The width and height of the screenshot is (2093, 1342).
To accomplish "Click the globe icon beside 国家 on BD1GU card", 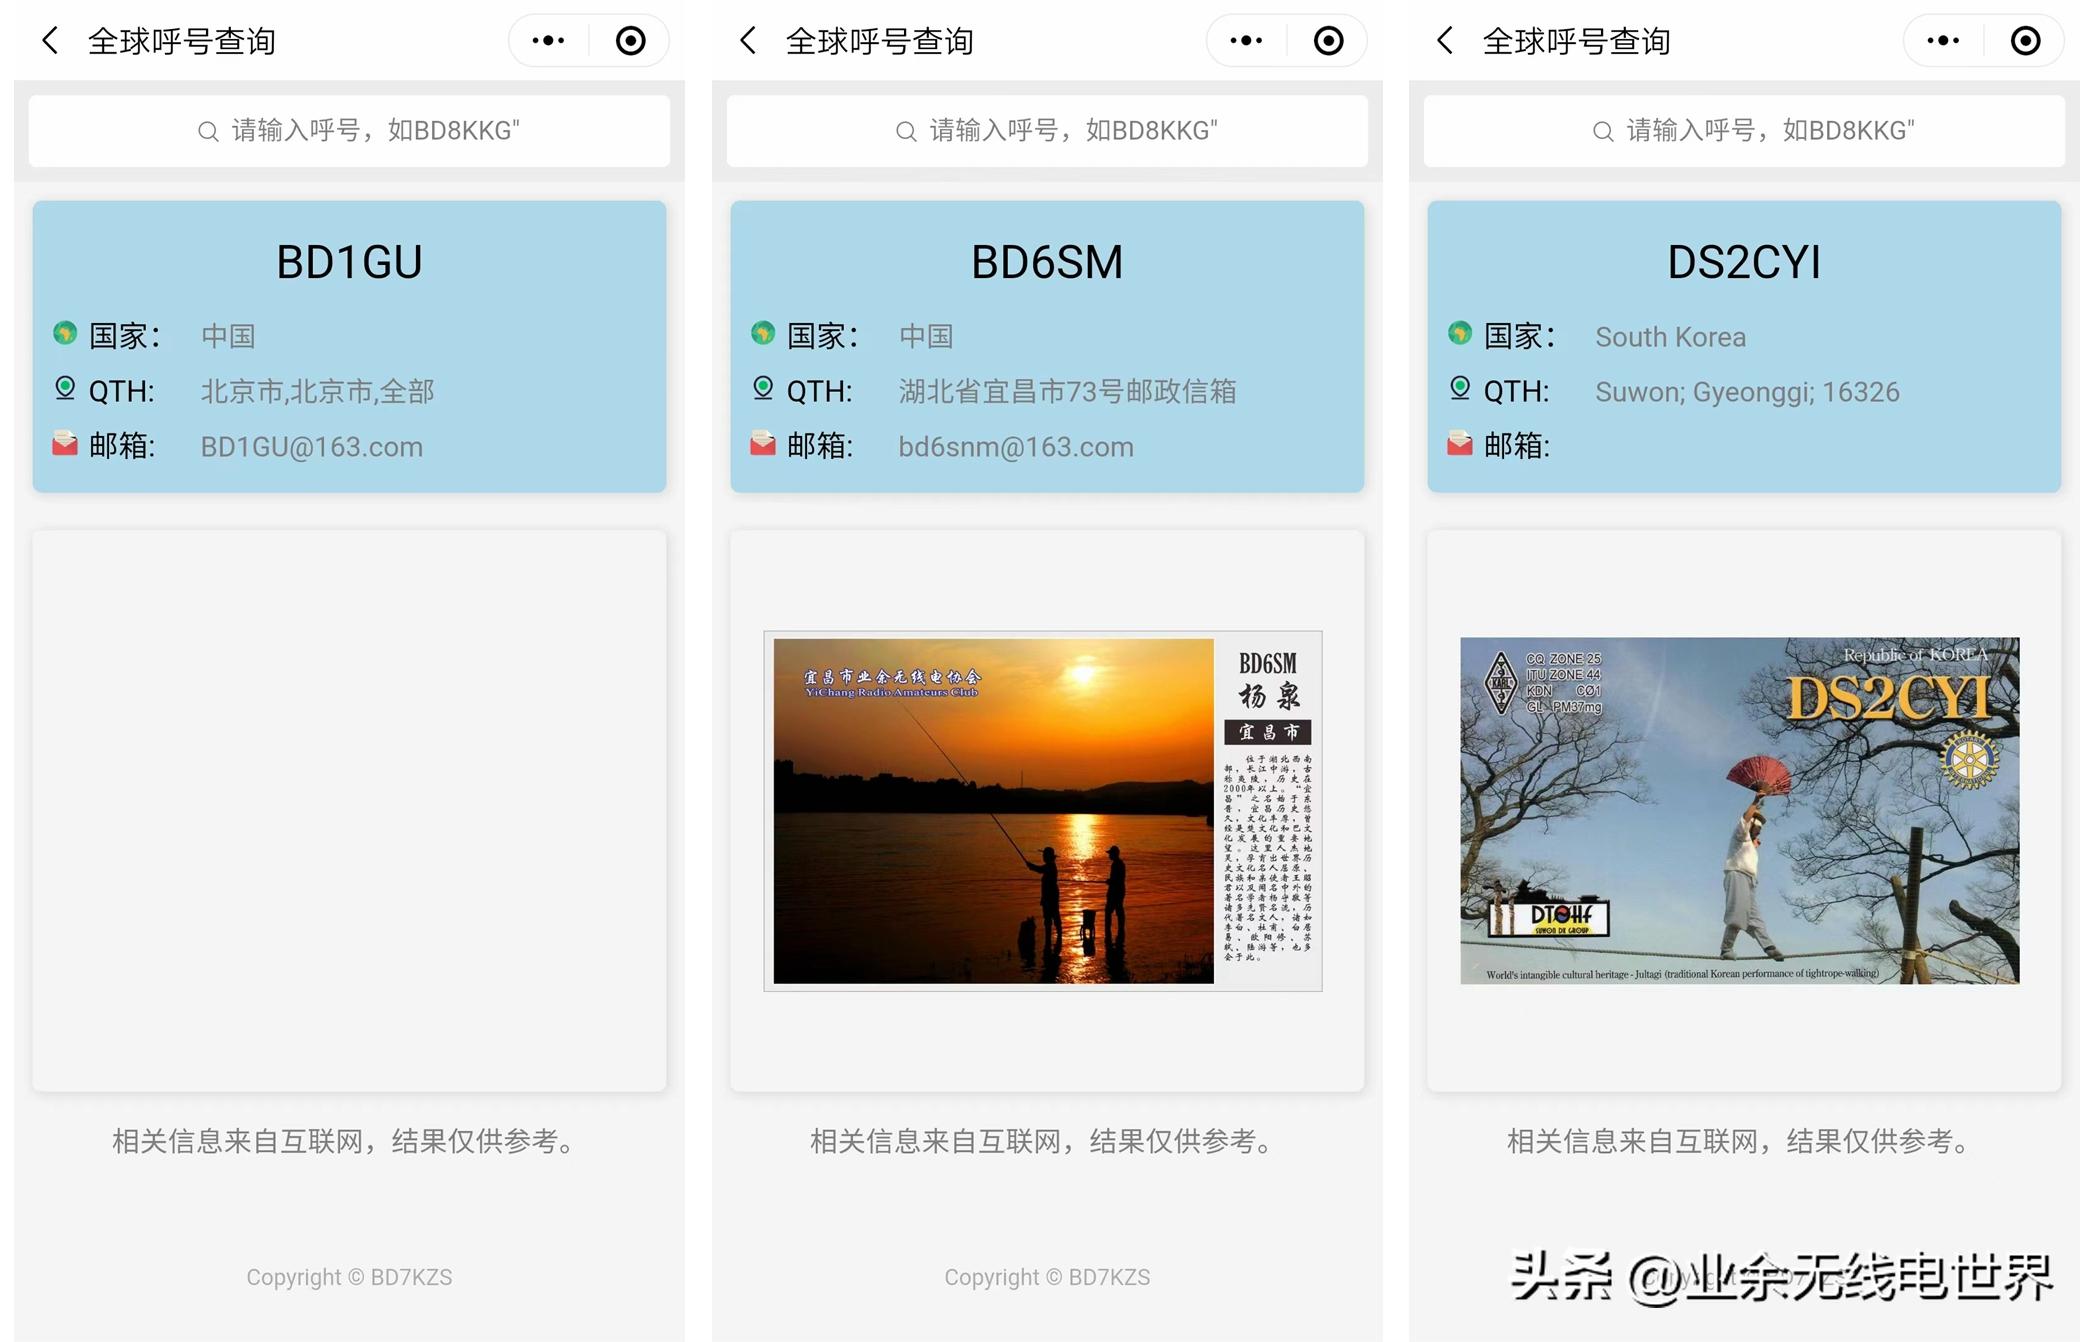I will point(66,335).
